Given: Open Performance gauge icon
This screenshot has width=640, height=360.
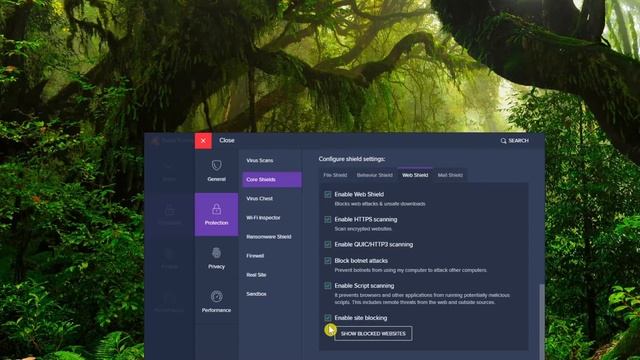Looking at the screenshot, I should point(216,296).
